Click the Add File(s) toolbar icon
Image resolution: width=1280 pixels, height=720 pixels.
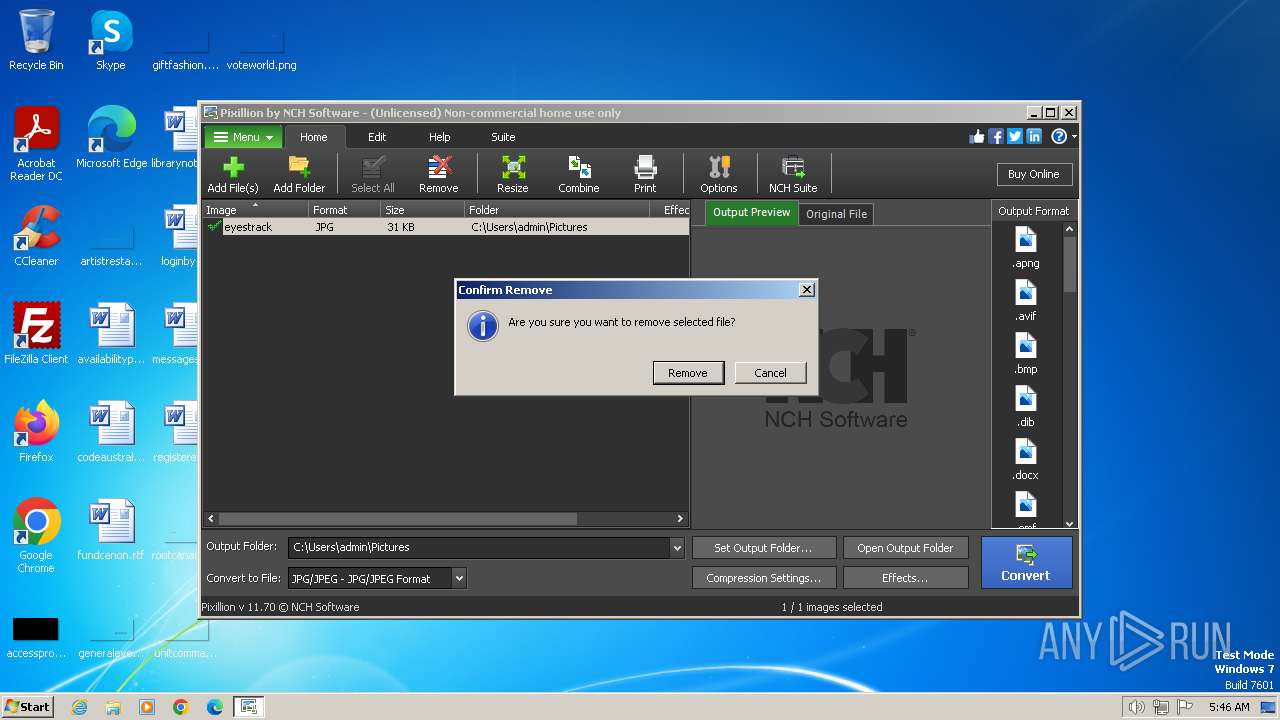pyautogui.click(x=233, y=174)
